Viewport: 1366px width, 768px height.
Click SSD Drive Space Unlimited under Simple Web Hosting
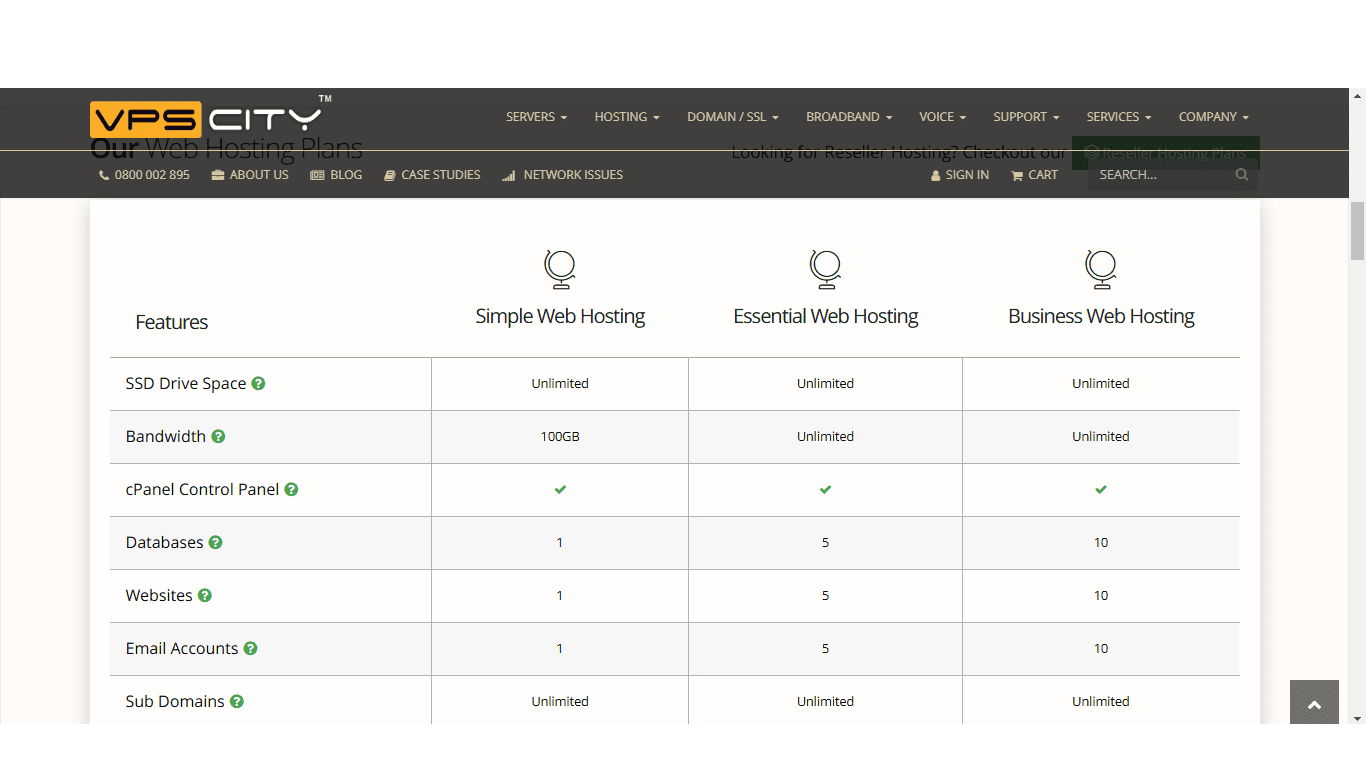tap(560, 383)
